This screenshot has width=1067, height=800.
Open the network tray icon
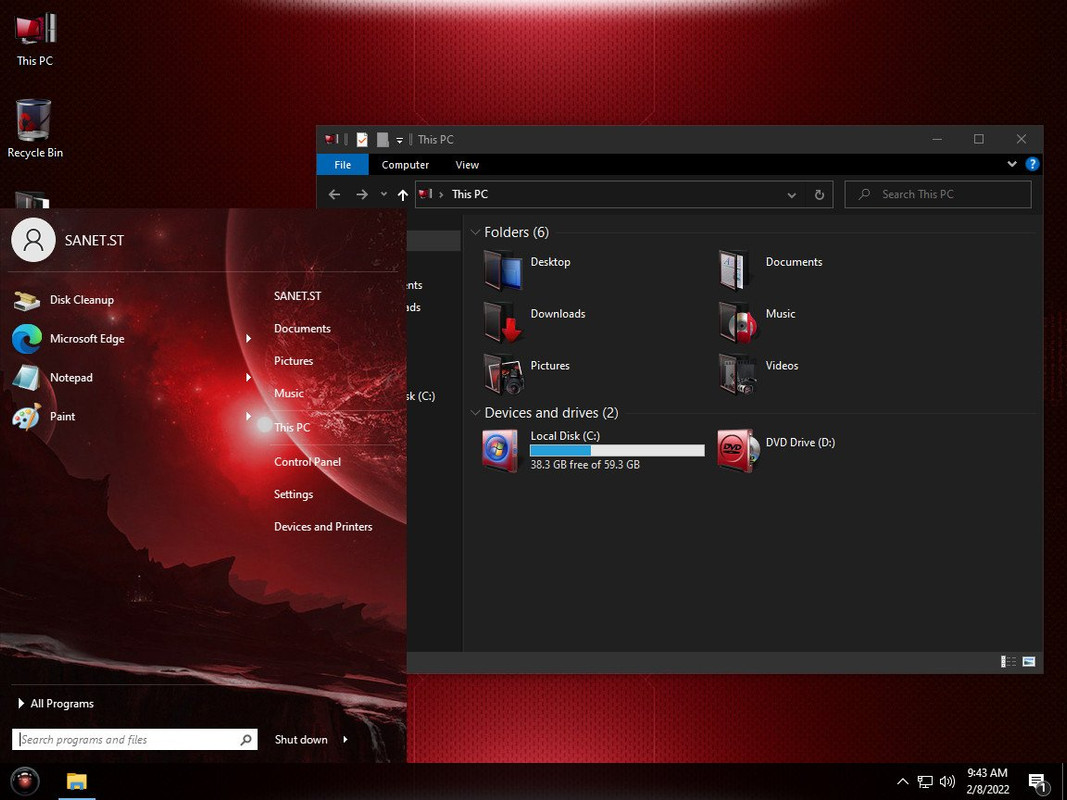925,782
